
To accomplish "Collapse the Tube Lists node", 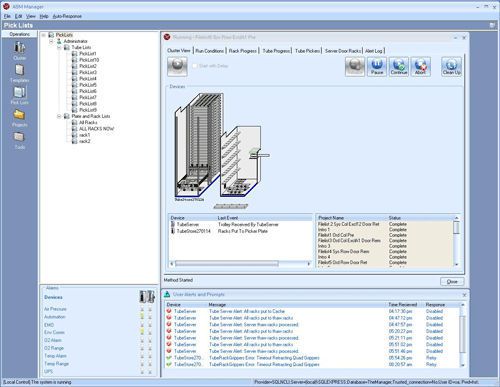I will (x=59, y=48).
